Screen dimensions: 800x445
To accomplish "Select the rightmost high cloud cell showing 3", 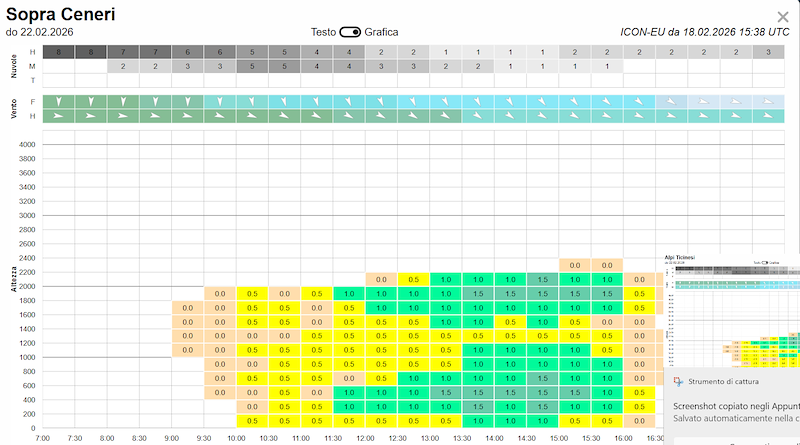I will pyautogui.click(x=768, y=51).
